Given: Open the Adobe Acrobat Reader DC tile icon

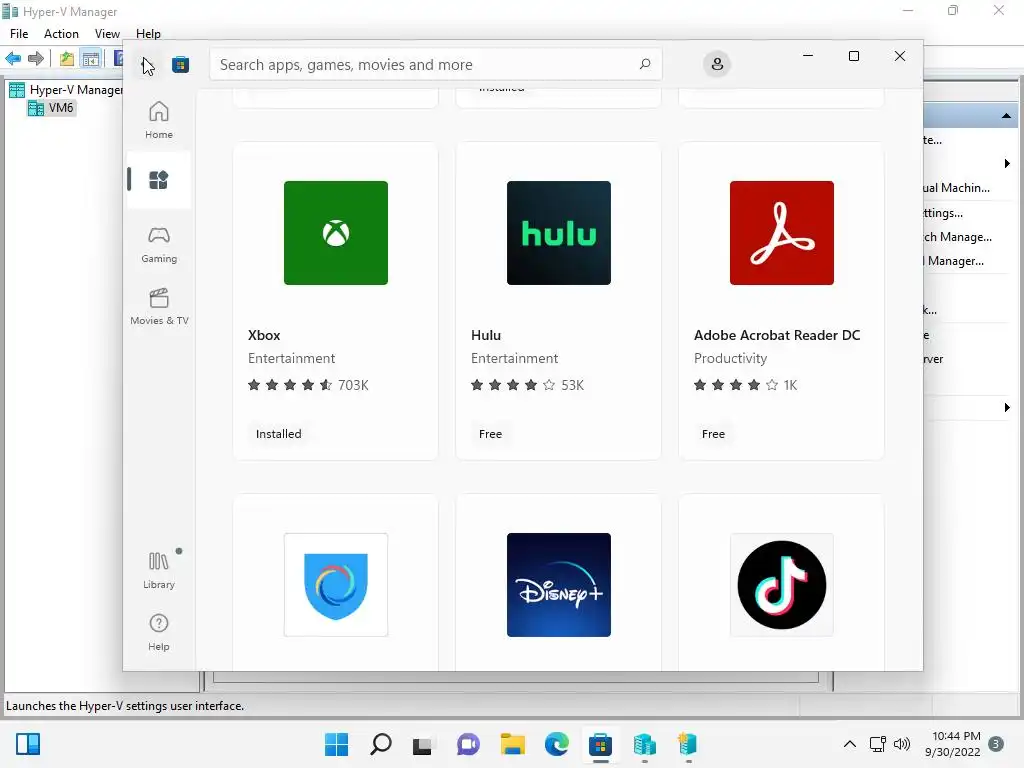Looking at the screenshot, I should 782,232.
